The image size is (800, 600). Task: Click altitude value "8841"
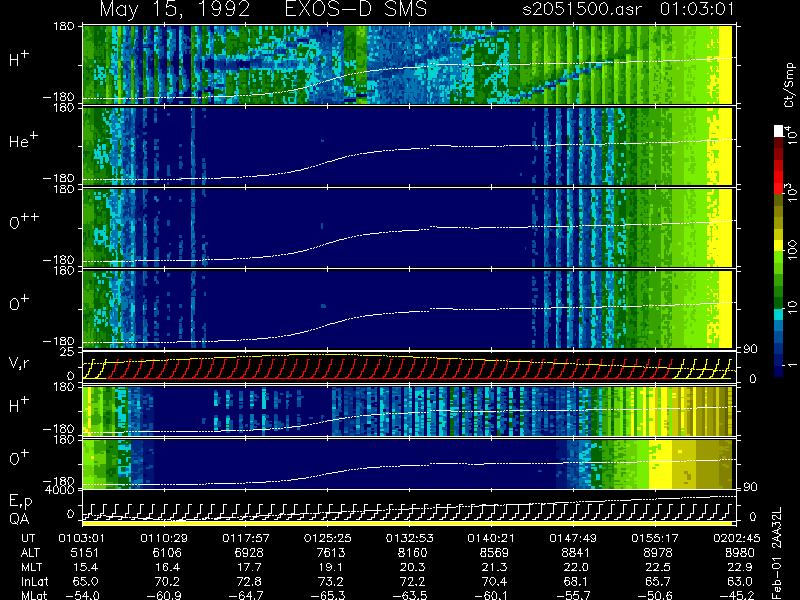pyautogui.click(x=576, y=553)
